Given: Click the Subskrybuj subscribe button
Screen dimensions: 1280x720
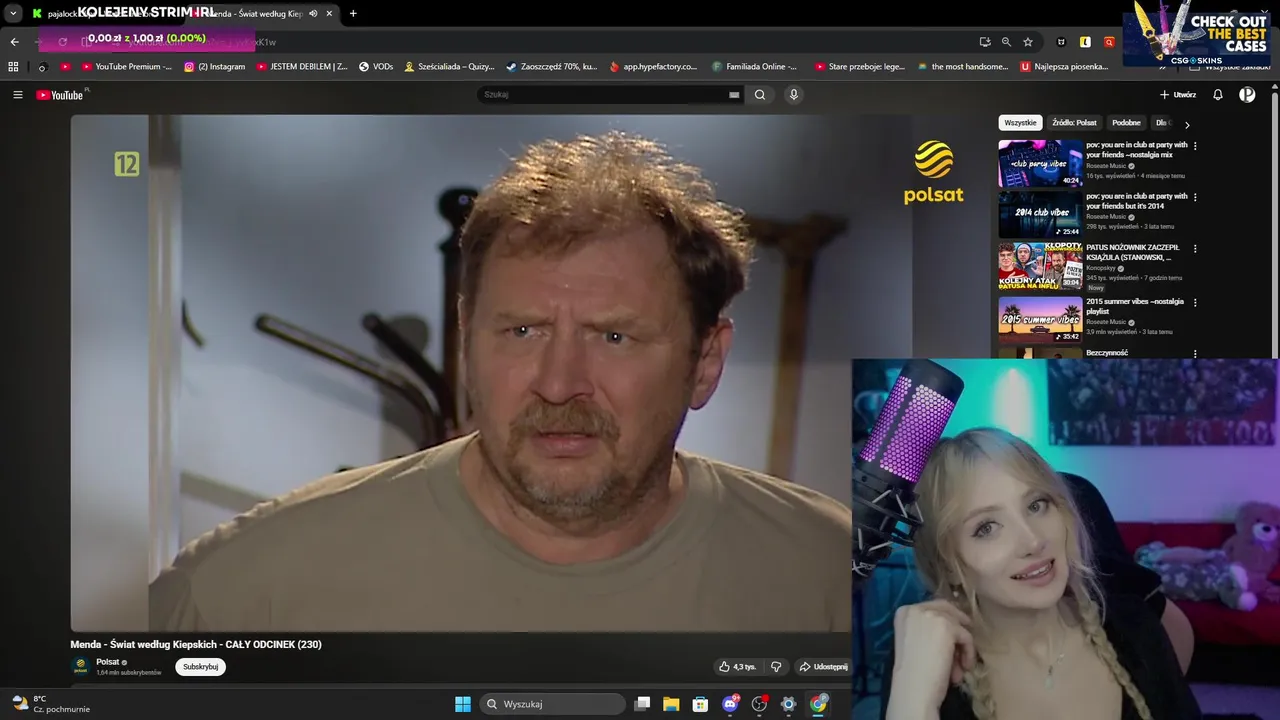Looking at the screenshot, I should [200, 667].
